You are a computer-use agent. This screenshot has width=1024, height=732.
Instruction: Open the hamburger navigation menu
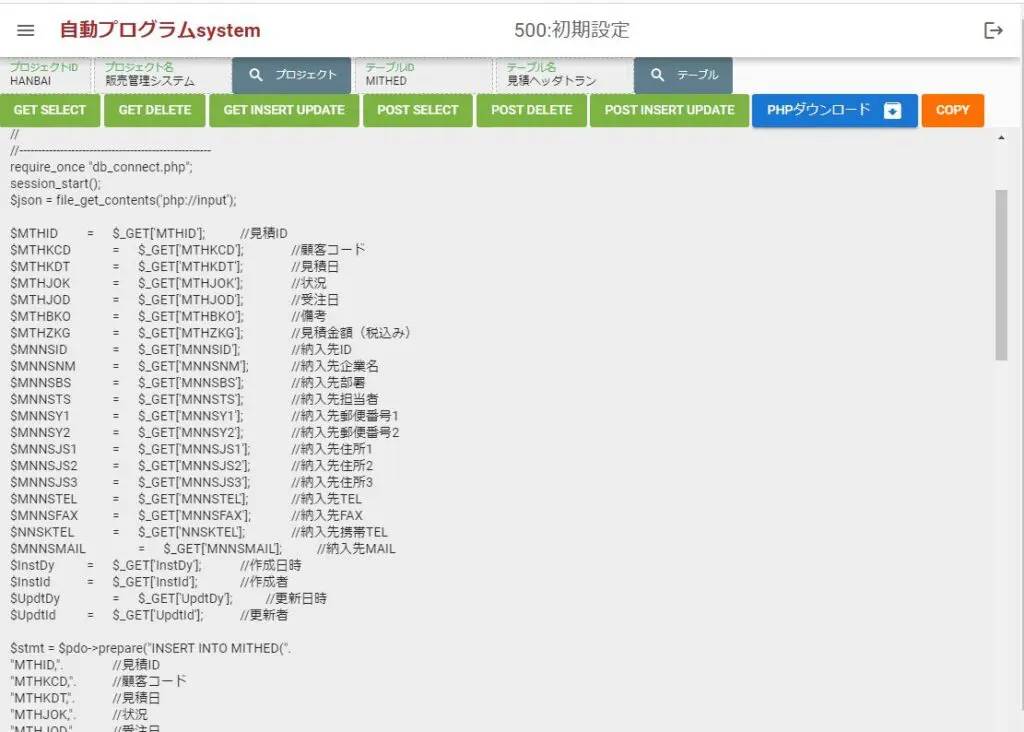26,31
